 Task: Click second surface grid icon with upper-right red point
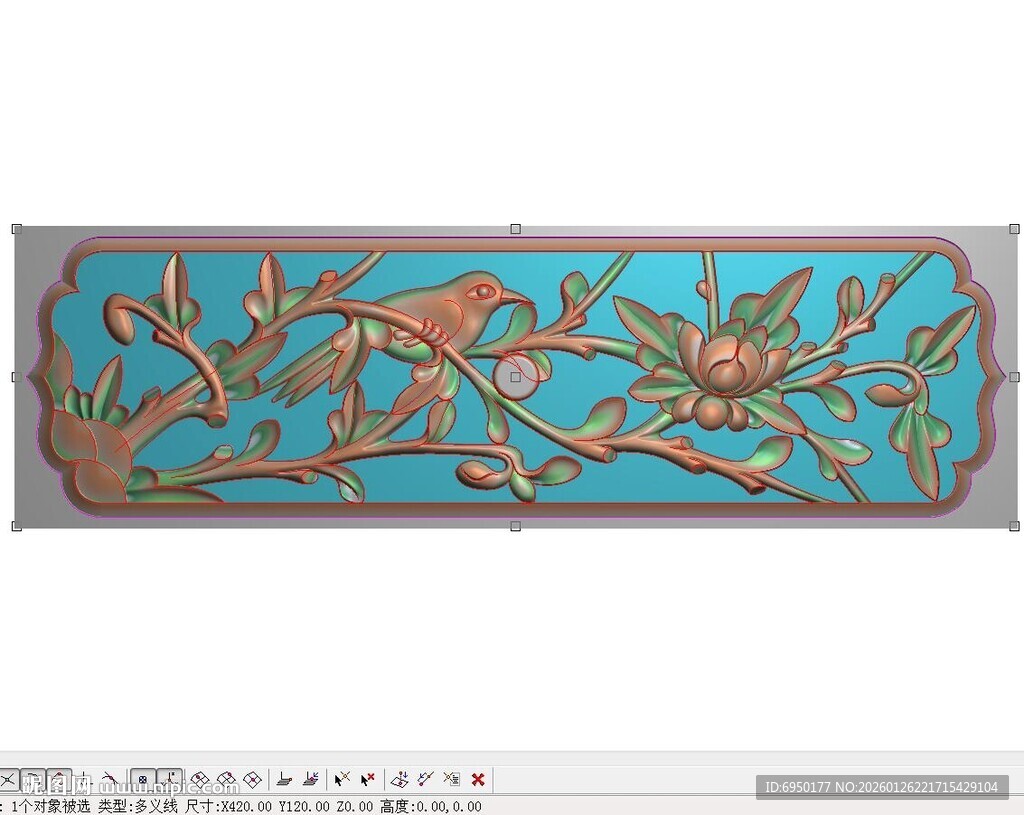click(226, 779)
